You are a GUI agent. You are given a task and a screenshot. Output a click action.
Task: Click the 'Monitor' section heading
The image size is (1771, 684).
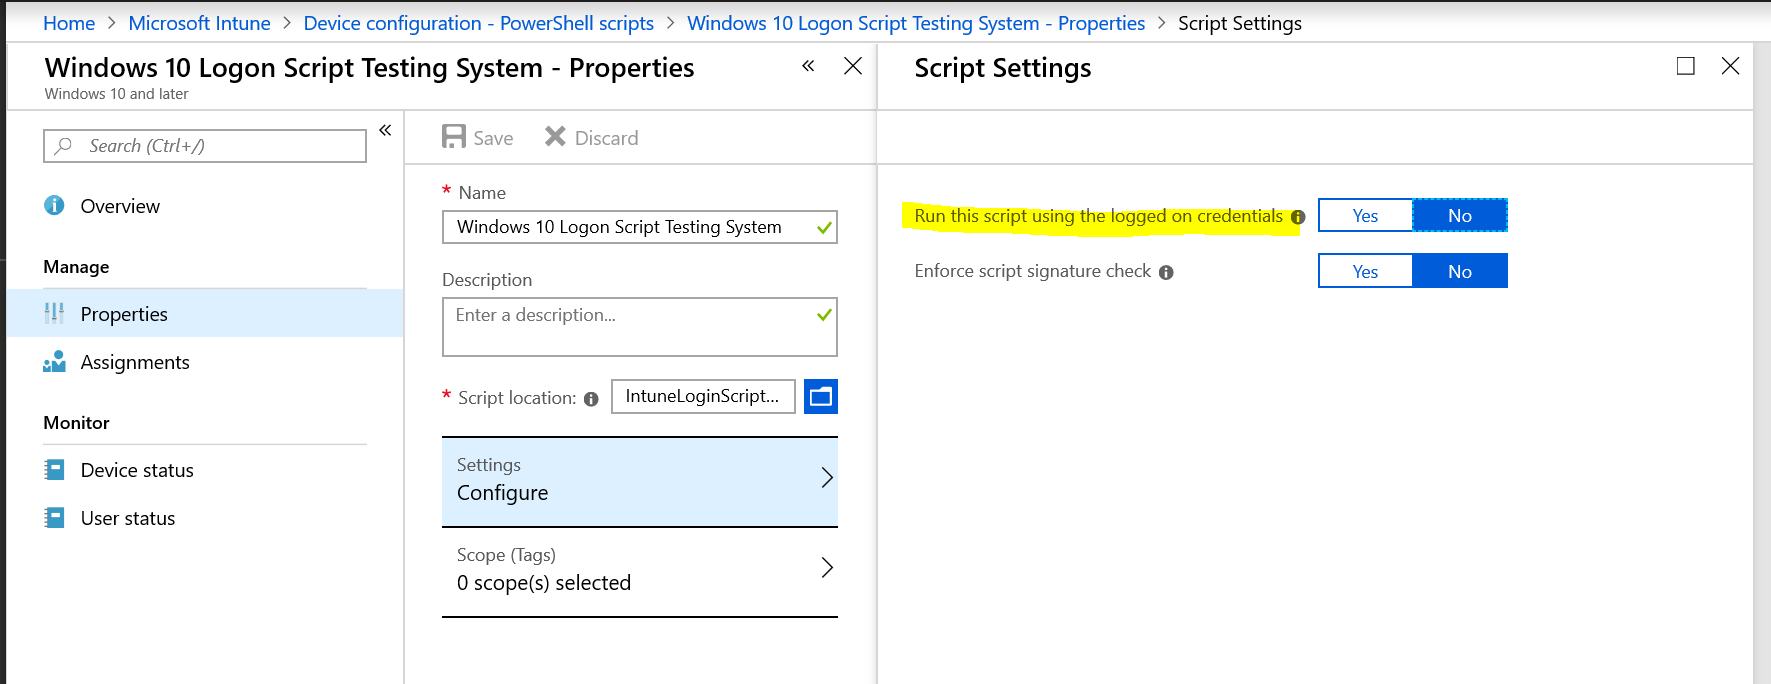(76, 423)
